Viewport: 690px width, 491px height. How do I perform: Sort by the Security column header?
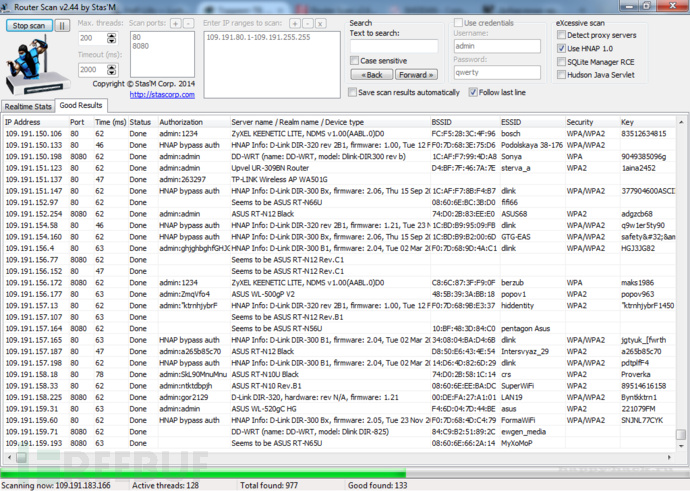click(x=592, y=122)
